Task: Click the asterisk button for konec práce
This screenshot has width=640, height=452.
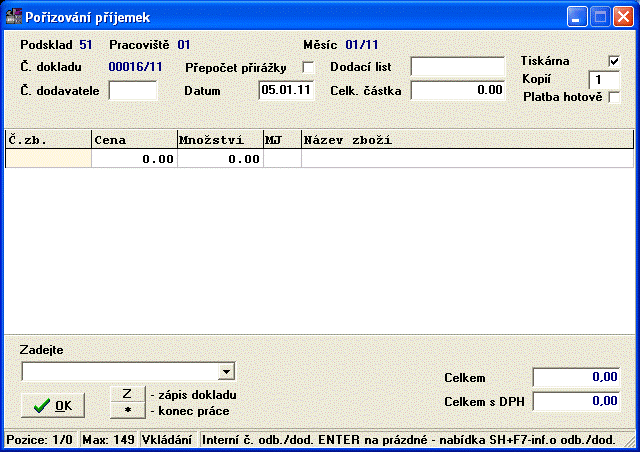Action: 128,410
